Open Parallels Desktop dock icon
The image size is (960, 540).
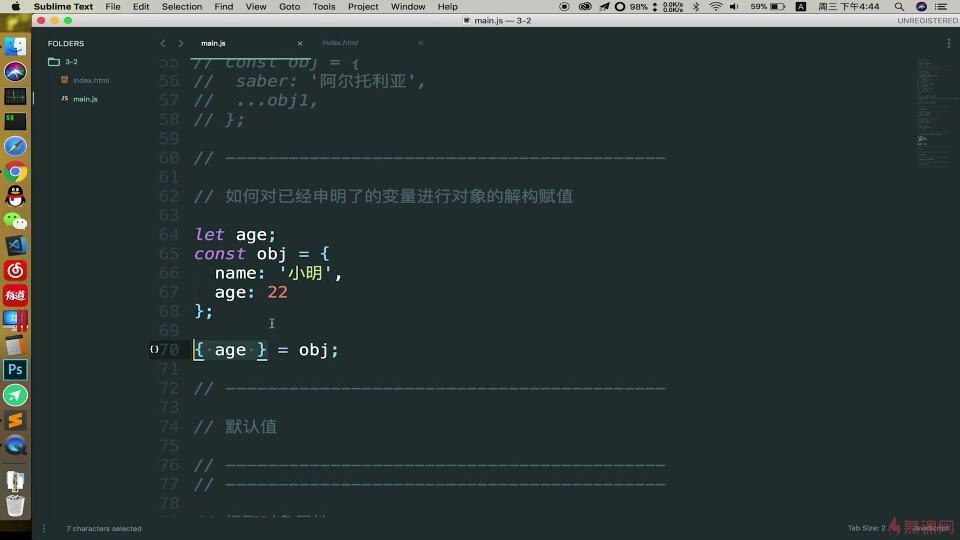[15, 320]
